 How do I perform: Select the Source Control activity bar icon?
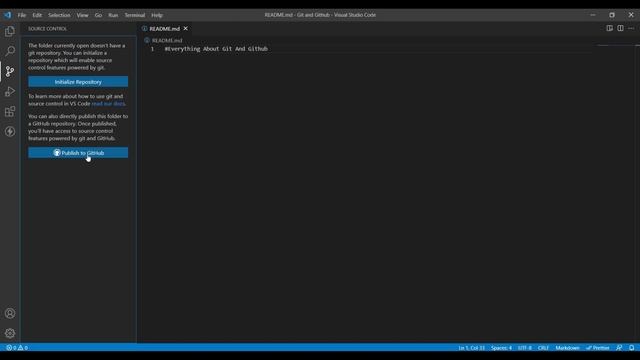(x=10, y=71)
